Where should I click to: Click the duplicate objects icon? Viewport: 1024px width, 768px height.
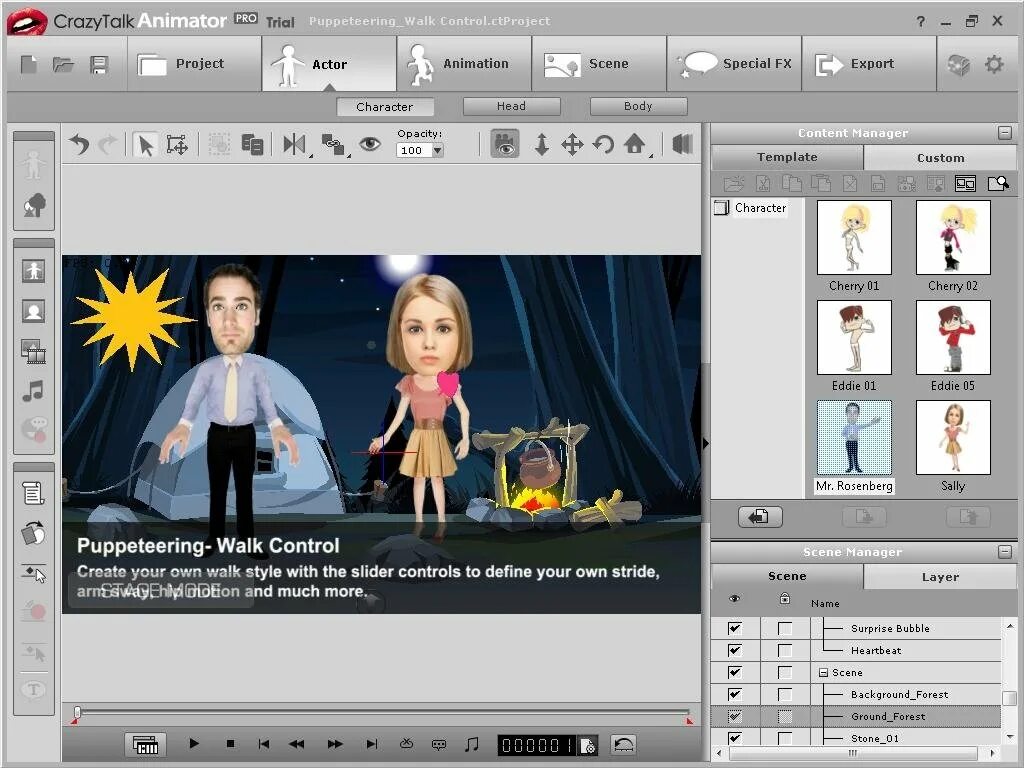click(x=252, y=144)
